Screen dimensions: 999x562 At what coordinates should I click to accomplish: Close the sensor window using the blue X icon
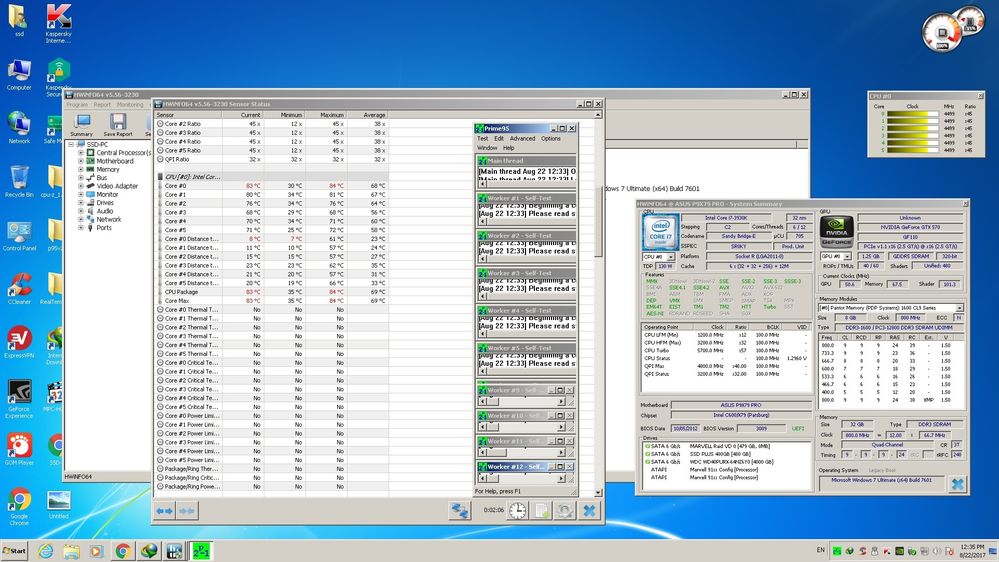(x=589, y=510)
